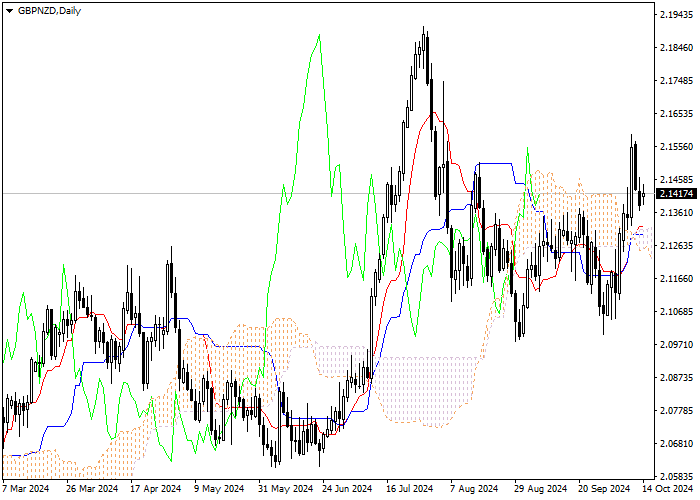Click the 16 Jul 2024 date label
The image size is (700, 500).
[409, 489]
